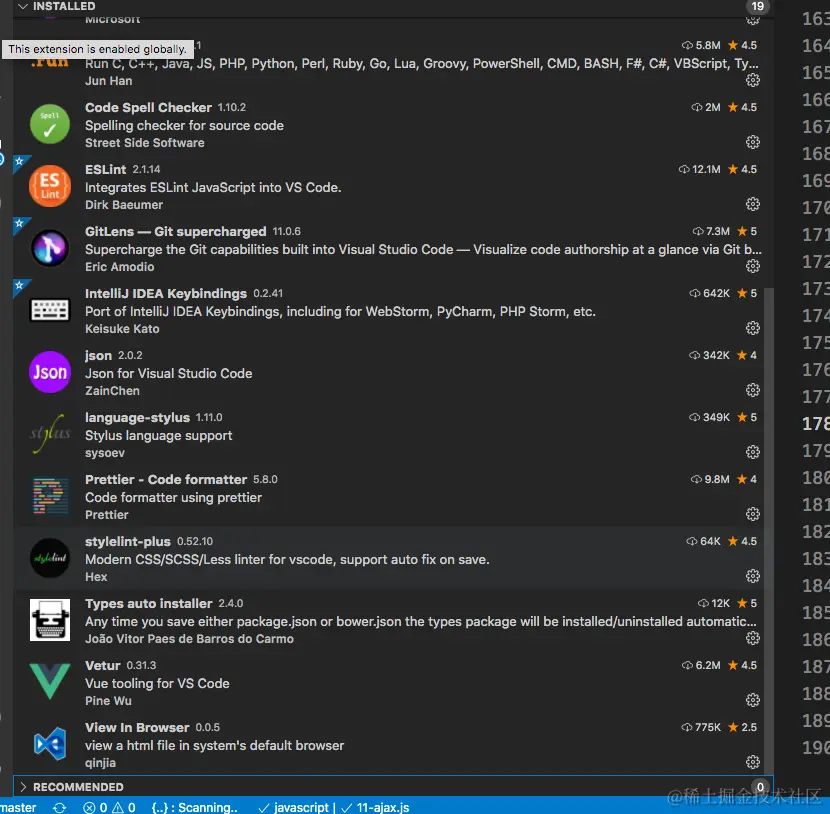830x814 pixels.
Task: Open manage gear for View In Browser
Action: pyautogui.click(x=753, y=762)
